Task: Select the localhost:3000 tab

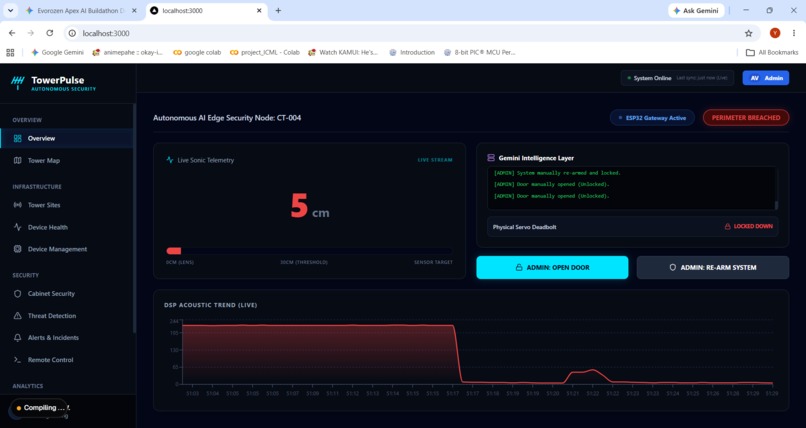Action: click(207, 10)
